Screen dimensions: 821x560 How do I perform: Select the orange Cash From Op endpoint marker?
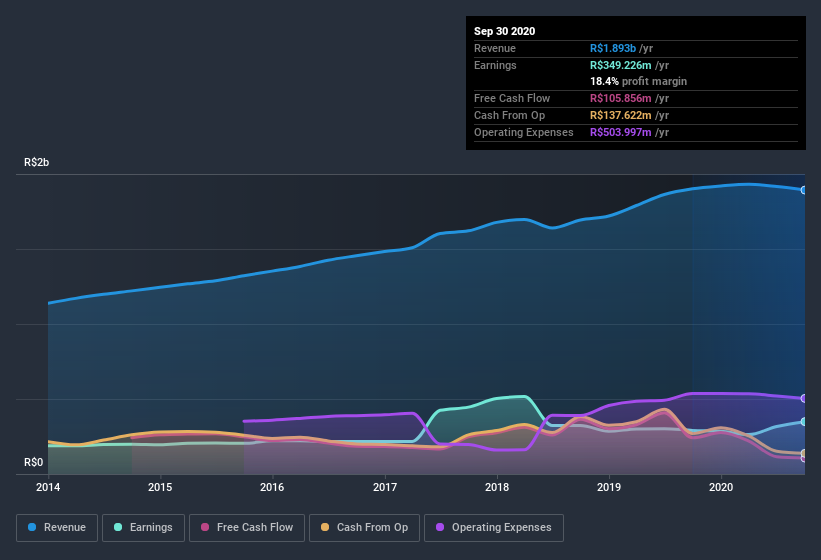pyautogui.click(x=803, y=453)
